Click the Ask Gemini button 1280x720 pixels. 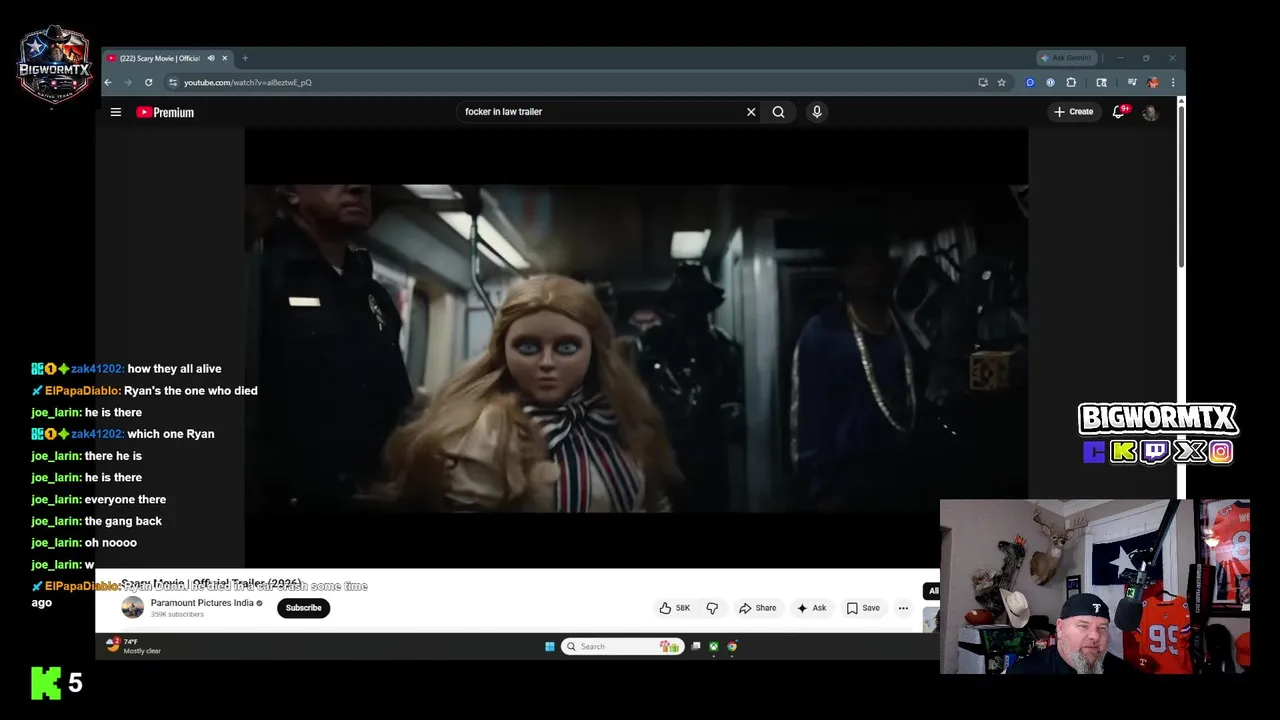(x=1067, y=58)
